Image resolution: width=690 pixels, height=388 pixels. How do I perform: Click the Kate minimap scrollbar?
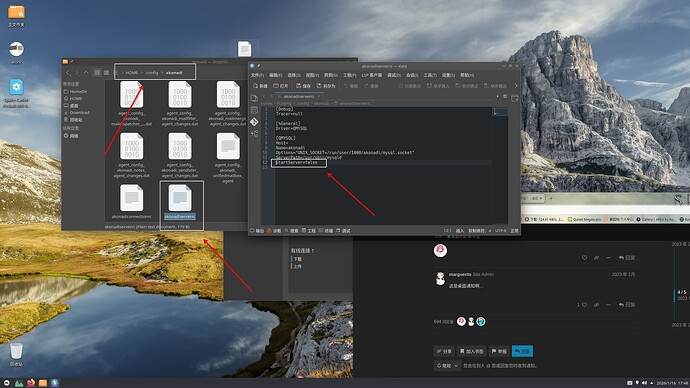[x=500, y=165]
